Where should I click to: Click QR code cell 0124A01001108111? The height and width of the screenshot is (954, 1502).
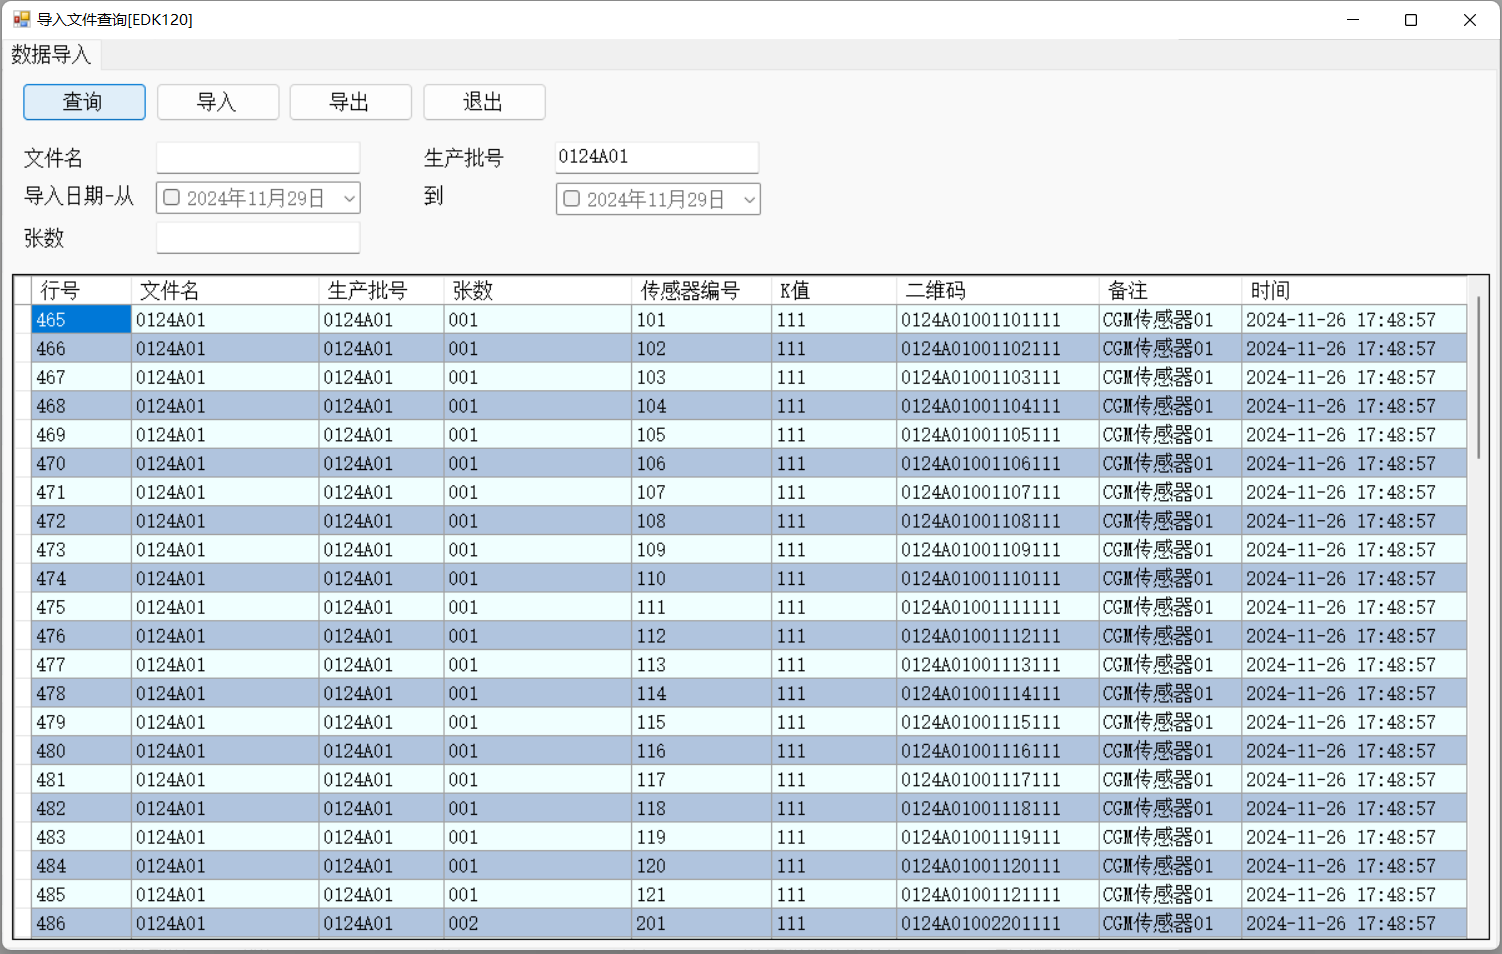997,521
